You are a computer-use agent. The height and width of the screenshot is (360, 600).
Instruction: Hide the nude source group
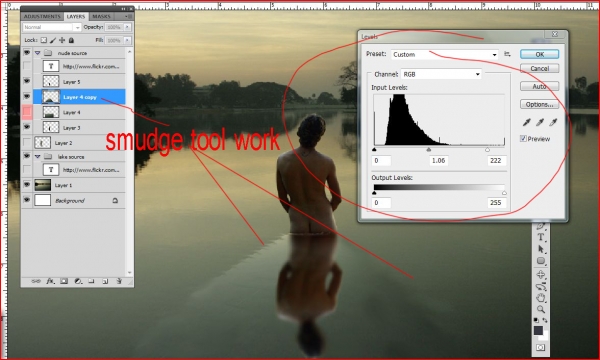pos(27,52)
